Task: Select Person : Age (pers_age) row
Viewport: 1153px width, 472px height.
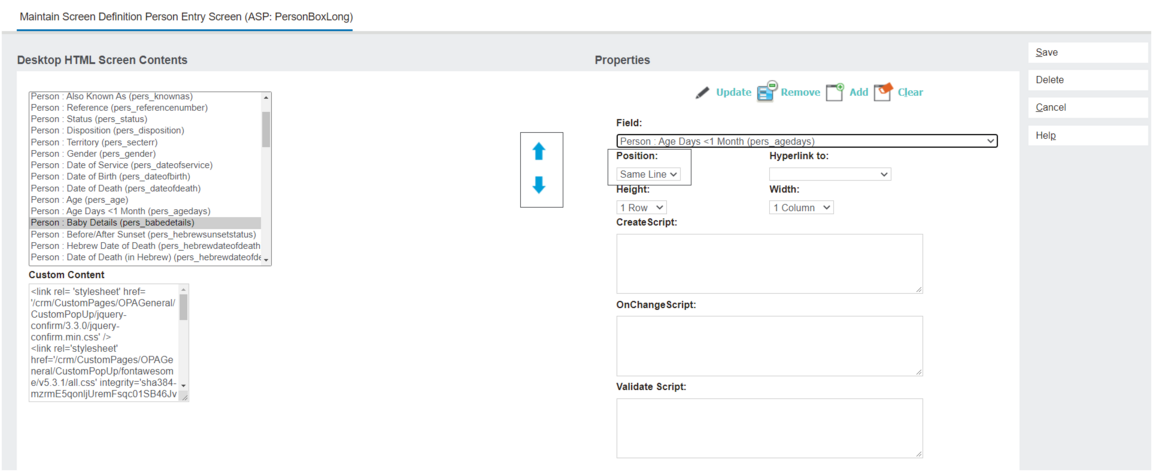Action: (x=145, y=199)
